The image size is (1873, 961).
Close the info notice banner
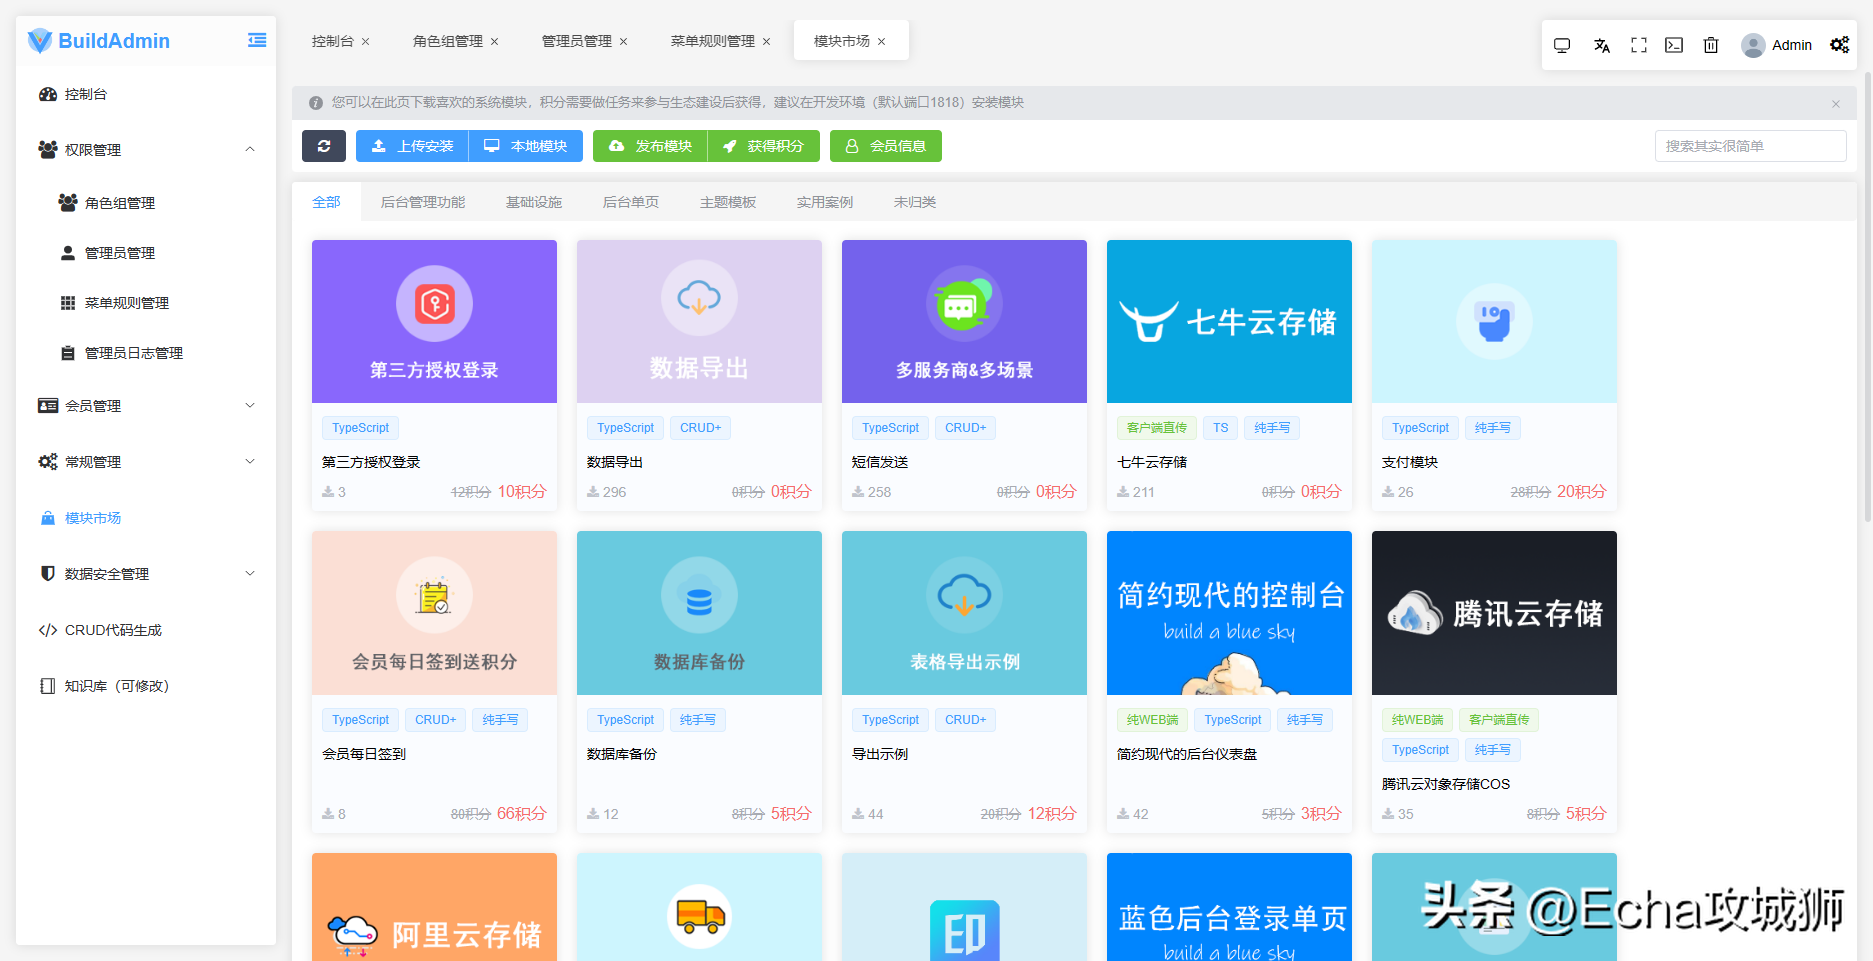1836,103
